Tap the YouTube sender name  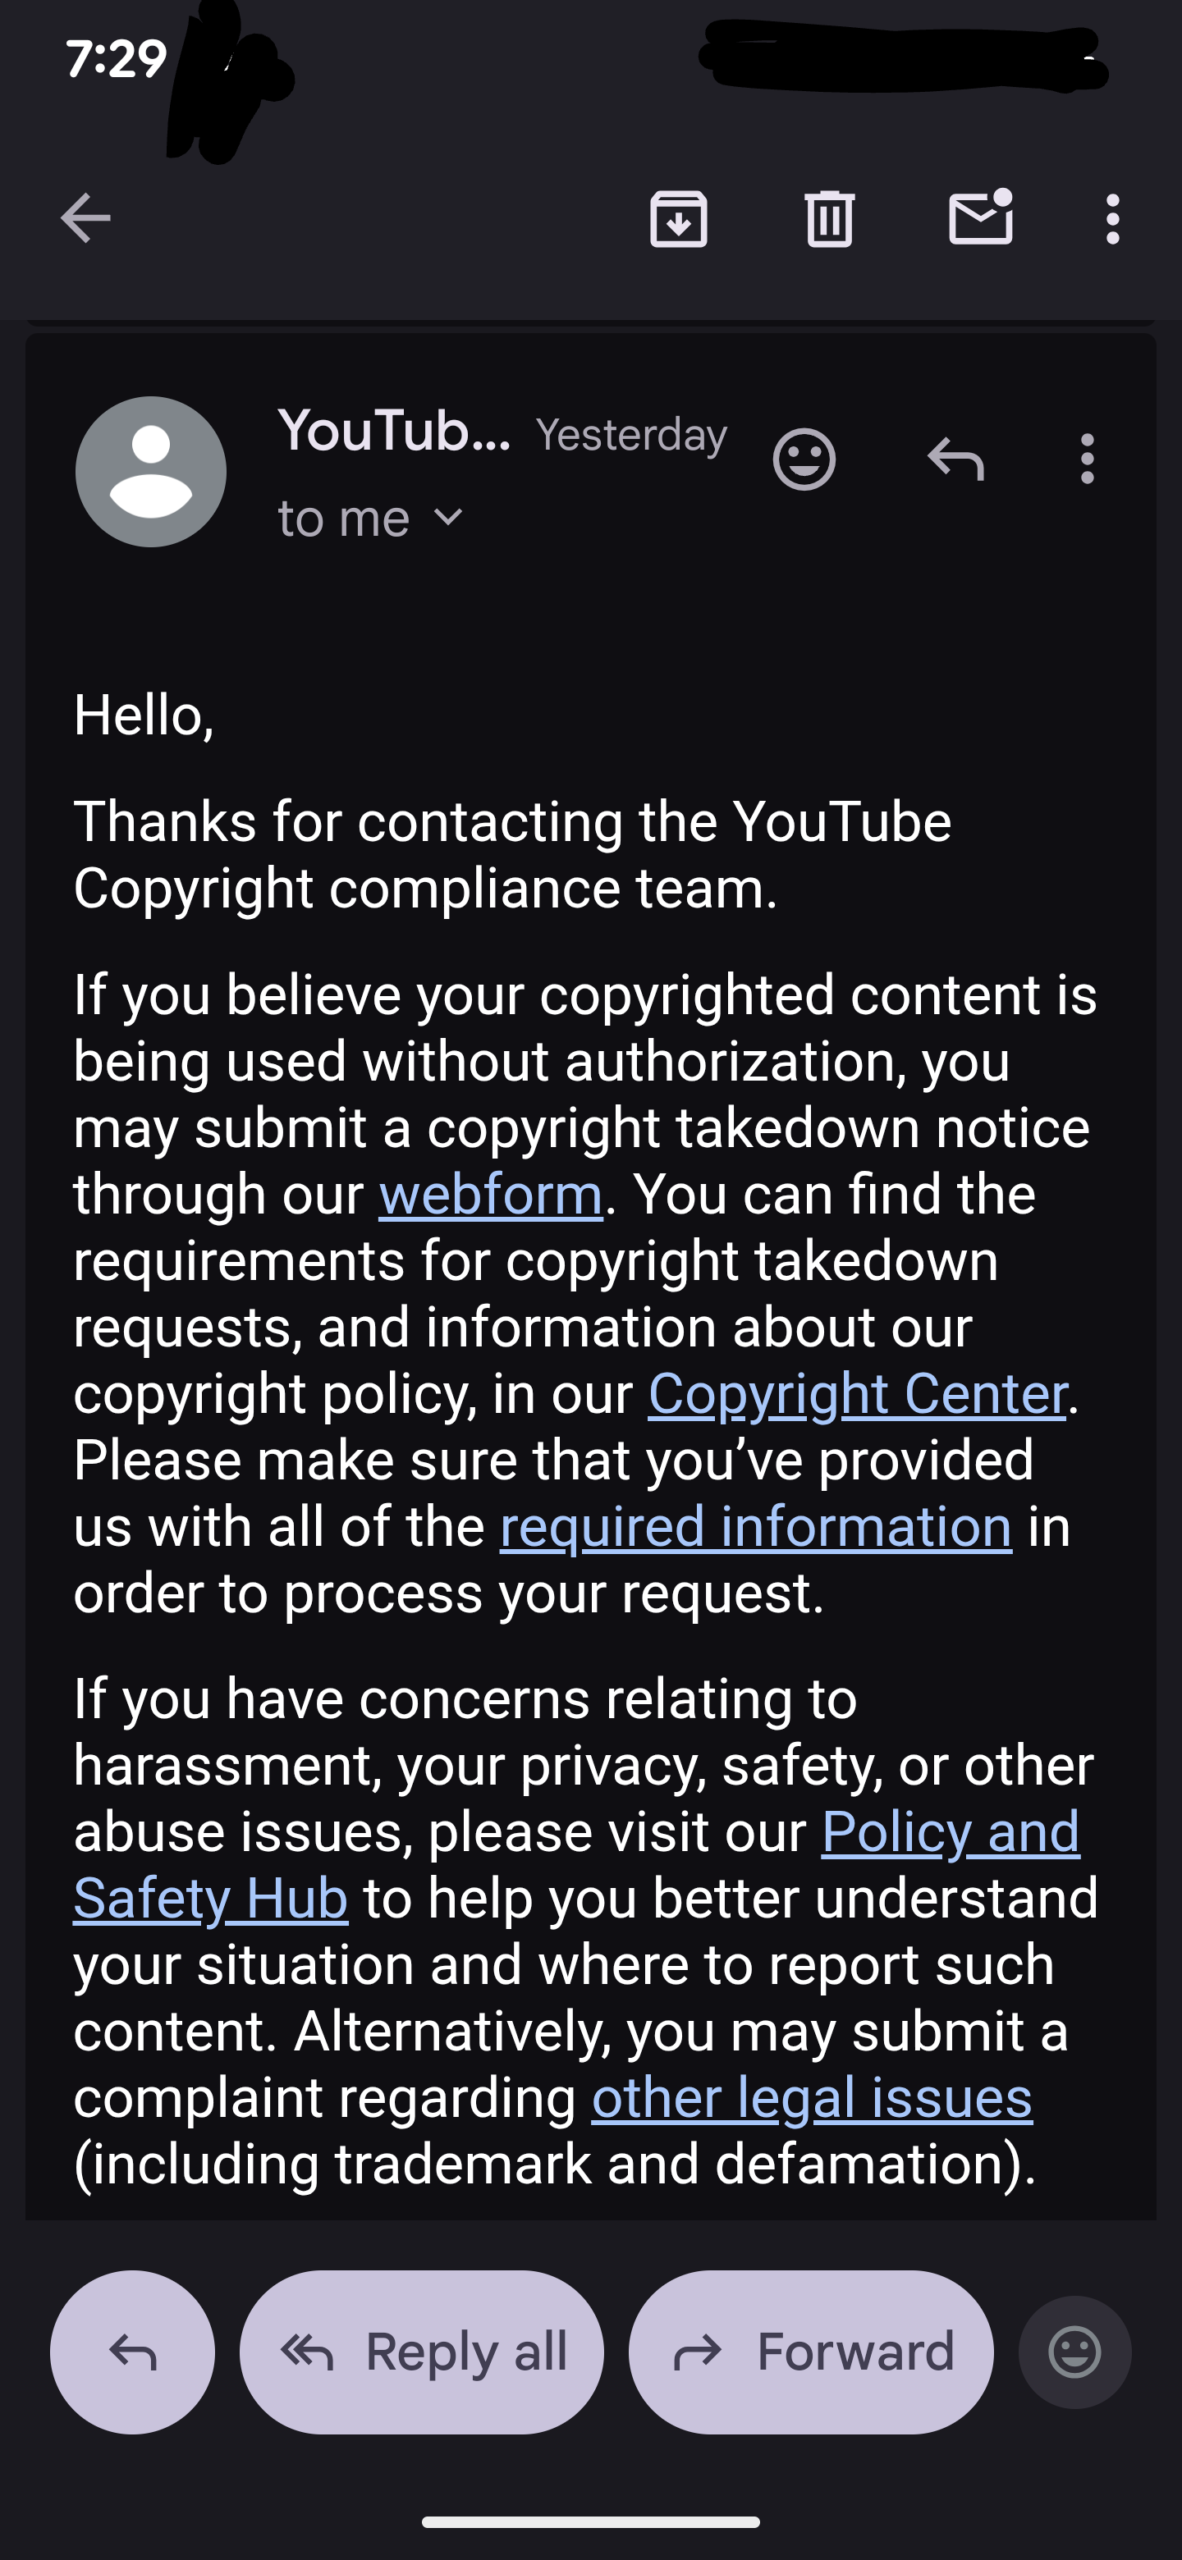click(x=394, y=431)
